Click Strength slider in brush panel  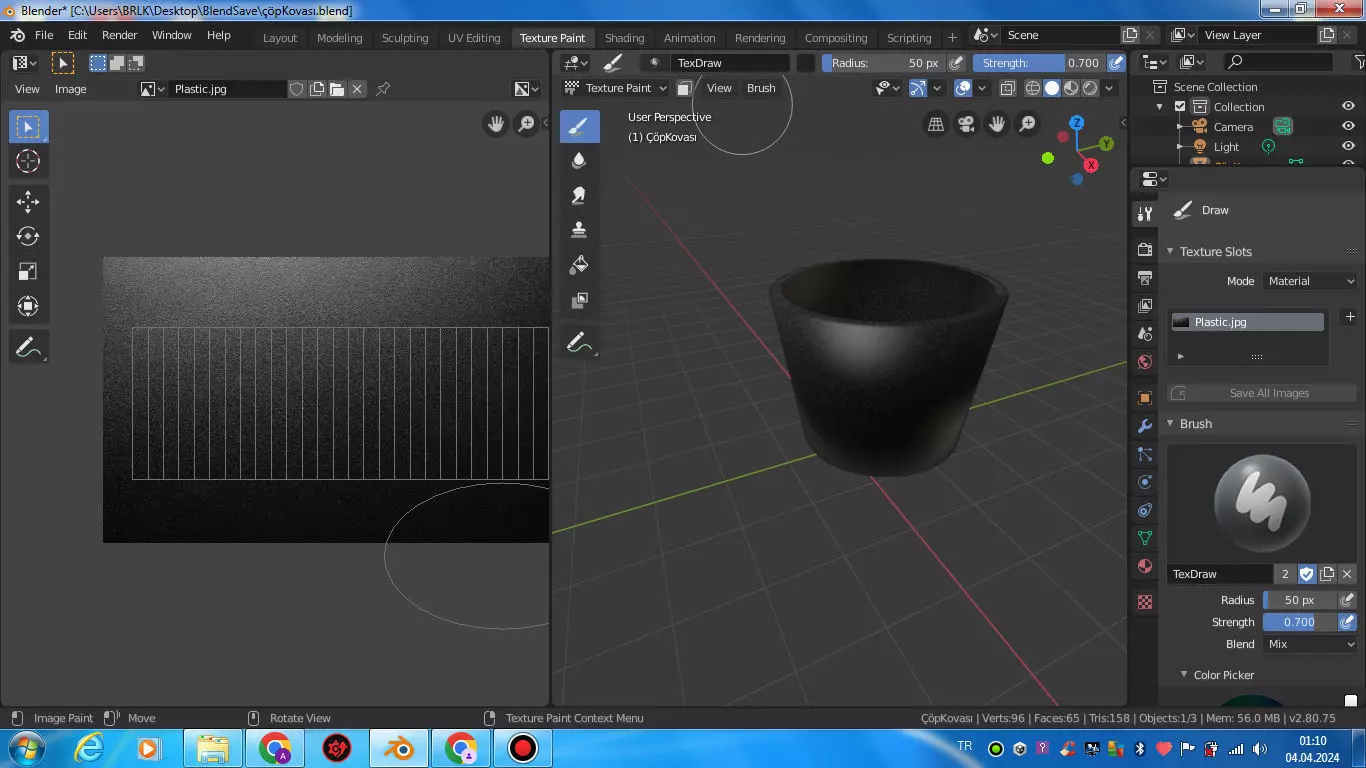coord(1300,622)
